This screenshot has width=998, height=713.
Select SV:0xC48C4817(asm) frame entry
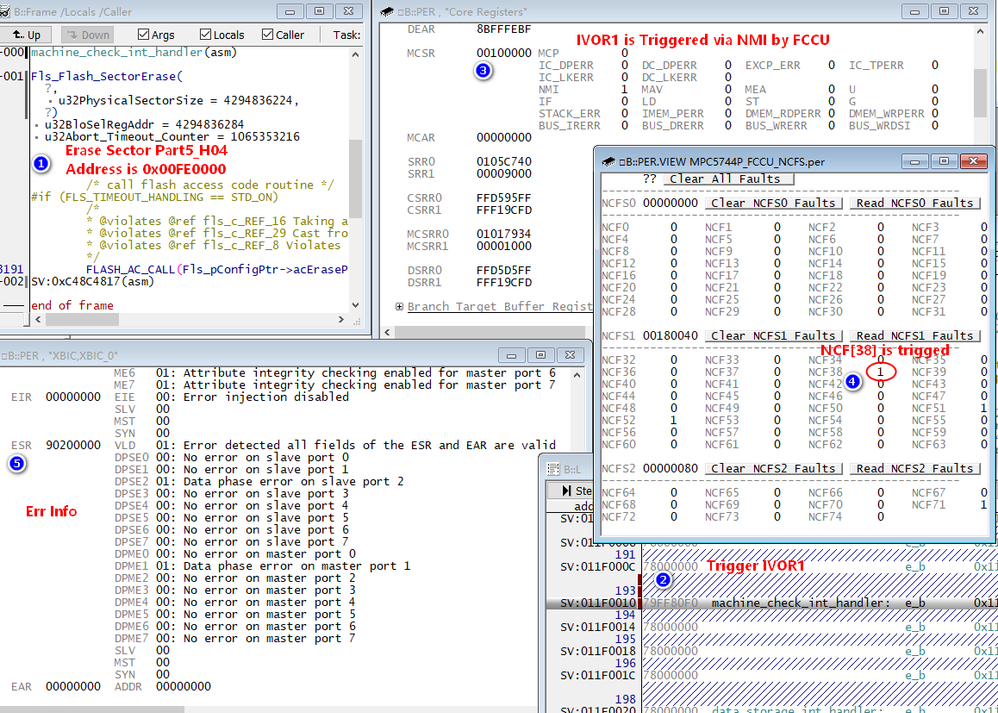93,281
